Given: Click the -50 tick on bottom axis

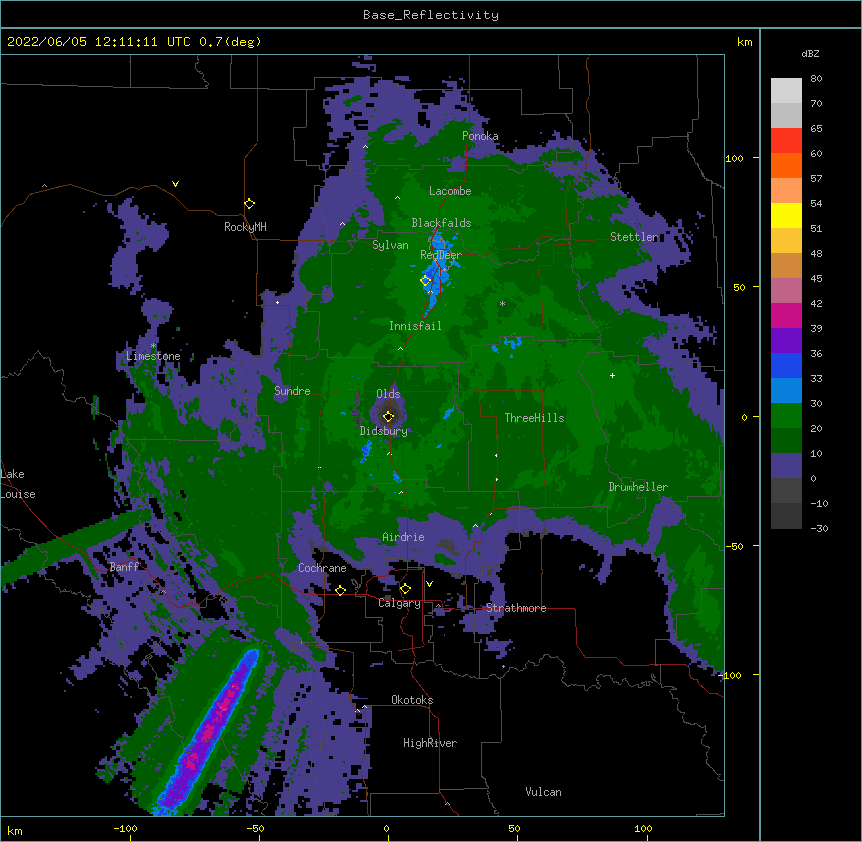Looking at the screenshot, I should click(x=255, y=828).
